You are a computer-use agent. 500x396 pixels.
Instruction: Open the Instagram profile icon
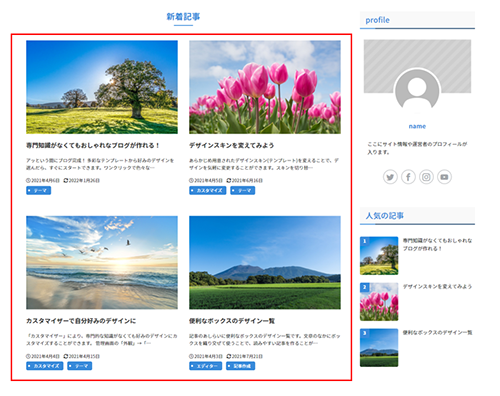coord(426,177)
